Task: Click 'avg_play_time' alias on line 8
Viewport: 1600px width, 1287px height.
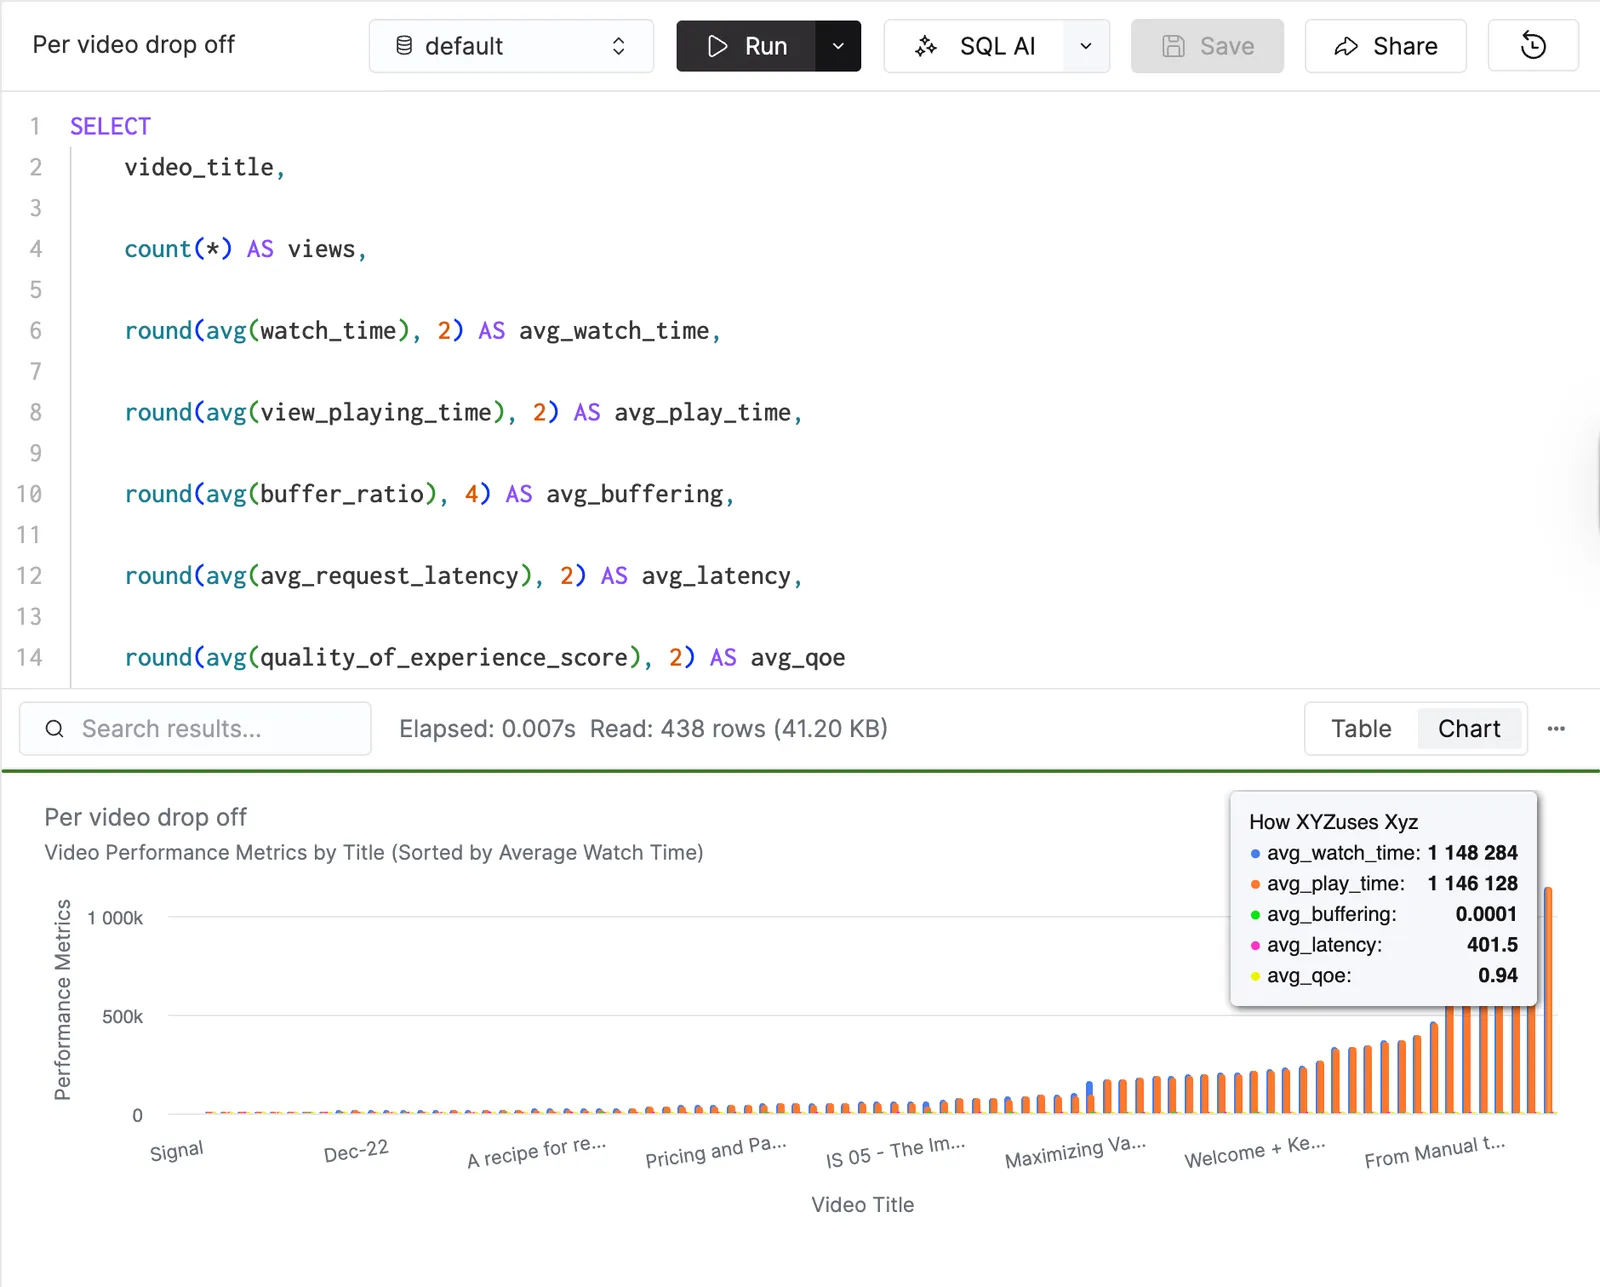Action: [702, 412]
